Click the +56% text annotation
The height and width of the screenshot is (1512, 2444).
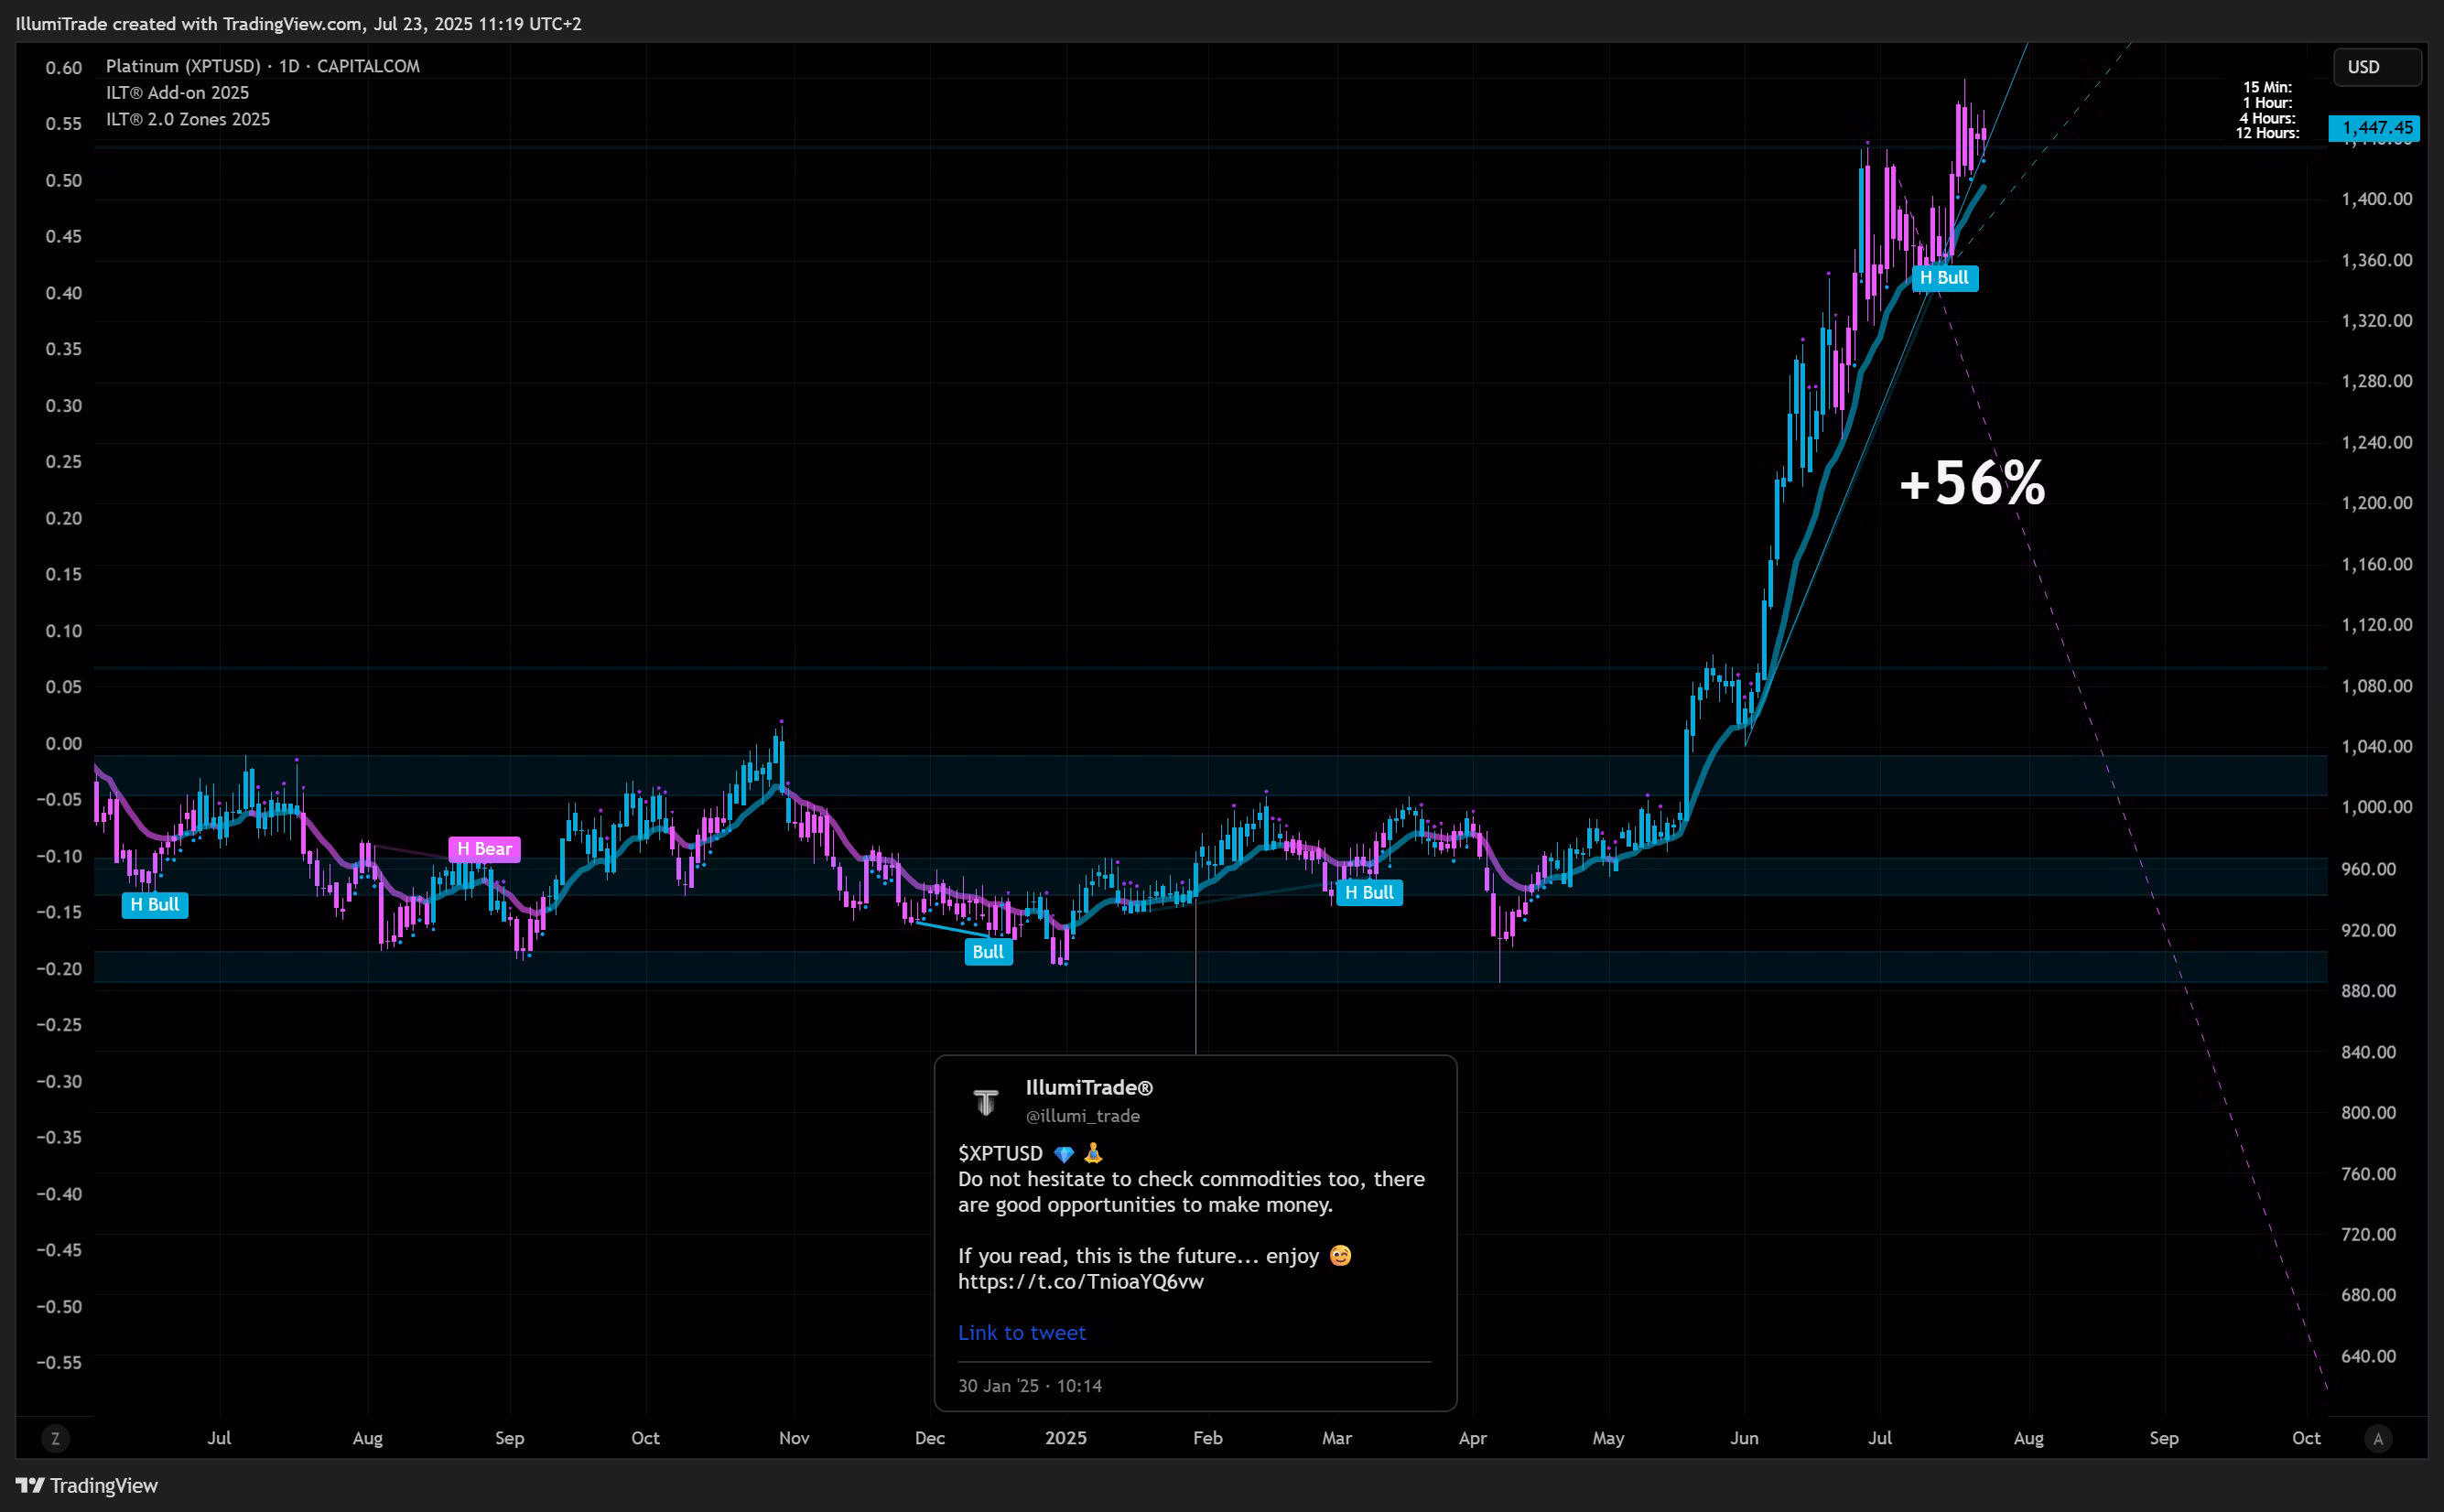[1972, 483]
